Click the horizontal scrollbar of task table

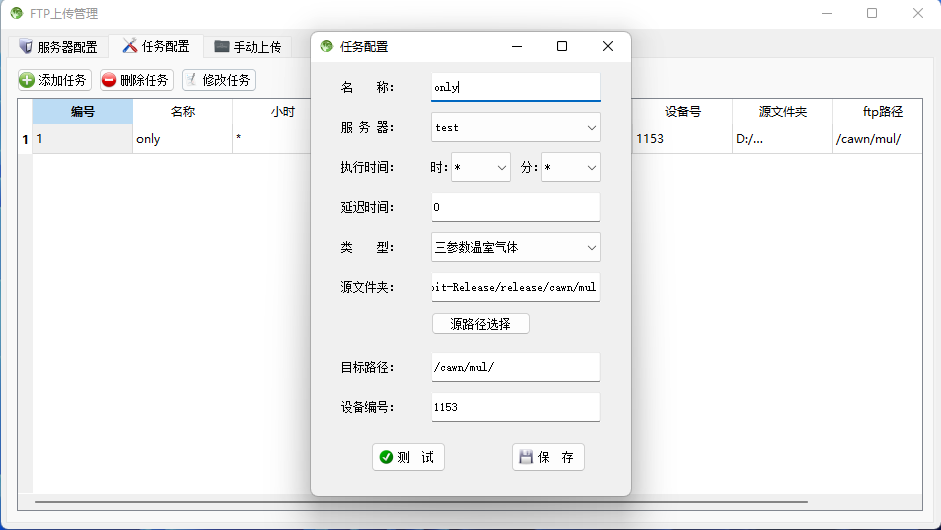coord(421,501)
